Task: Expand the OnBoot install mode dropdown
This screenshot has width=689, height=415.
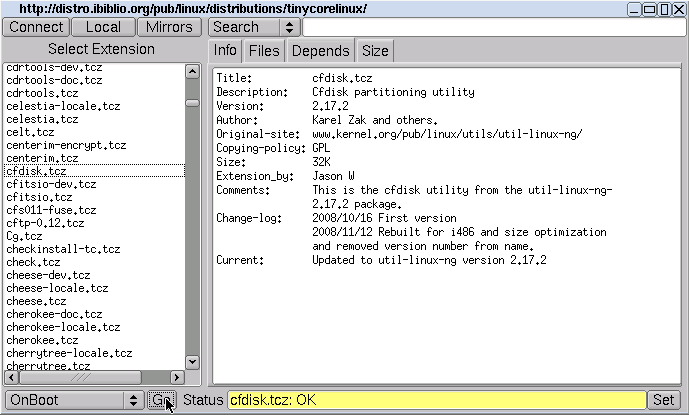Action: point(74,400)
